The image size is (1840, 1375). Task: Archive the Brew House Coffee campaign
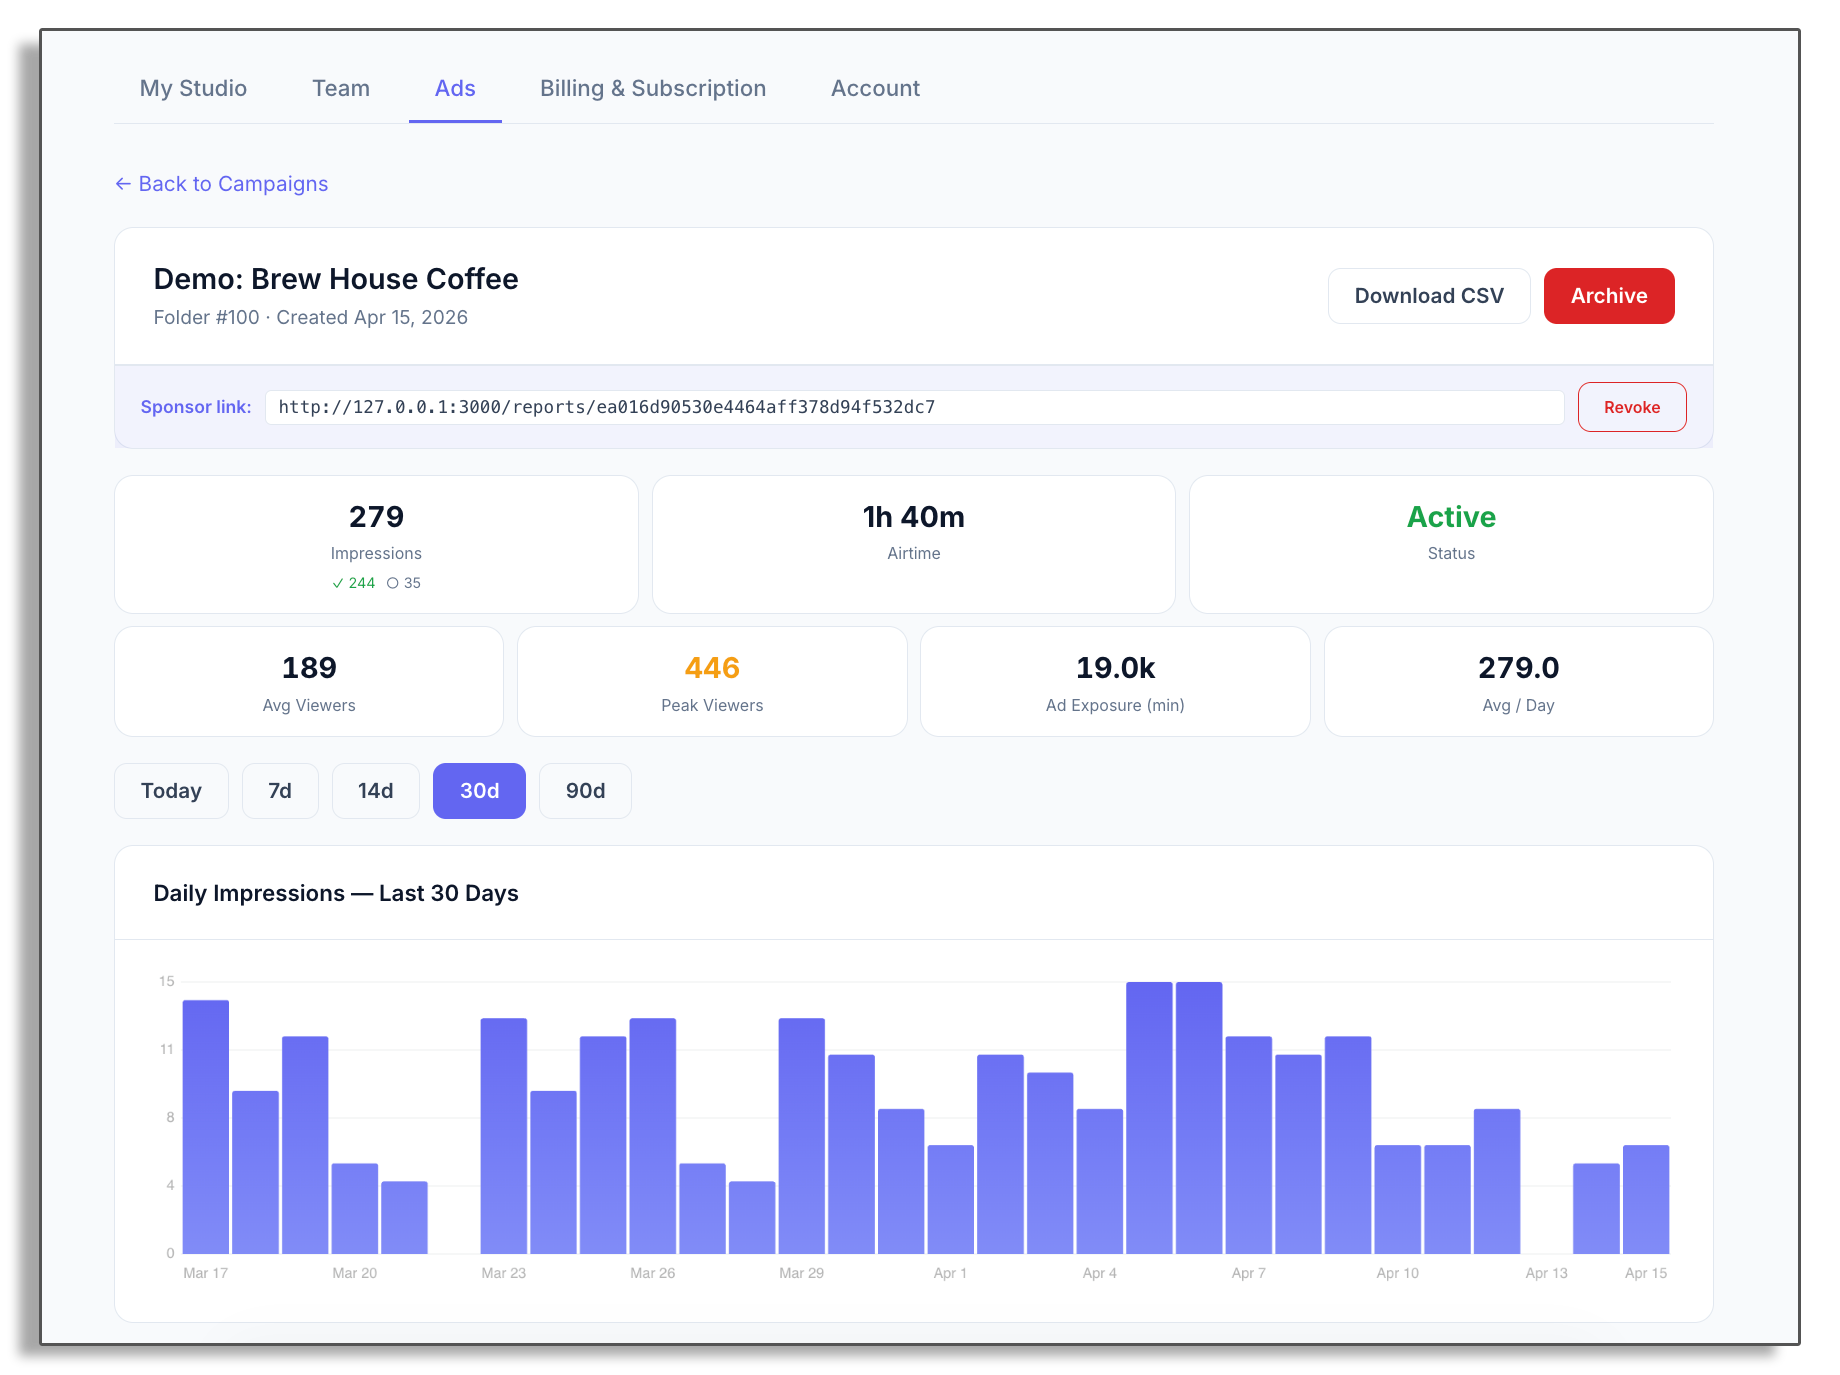coord(1608,296)
